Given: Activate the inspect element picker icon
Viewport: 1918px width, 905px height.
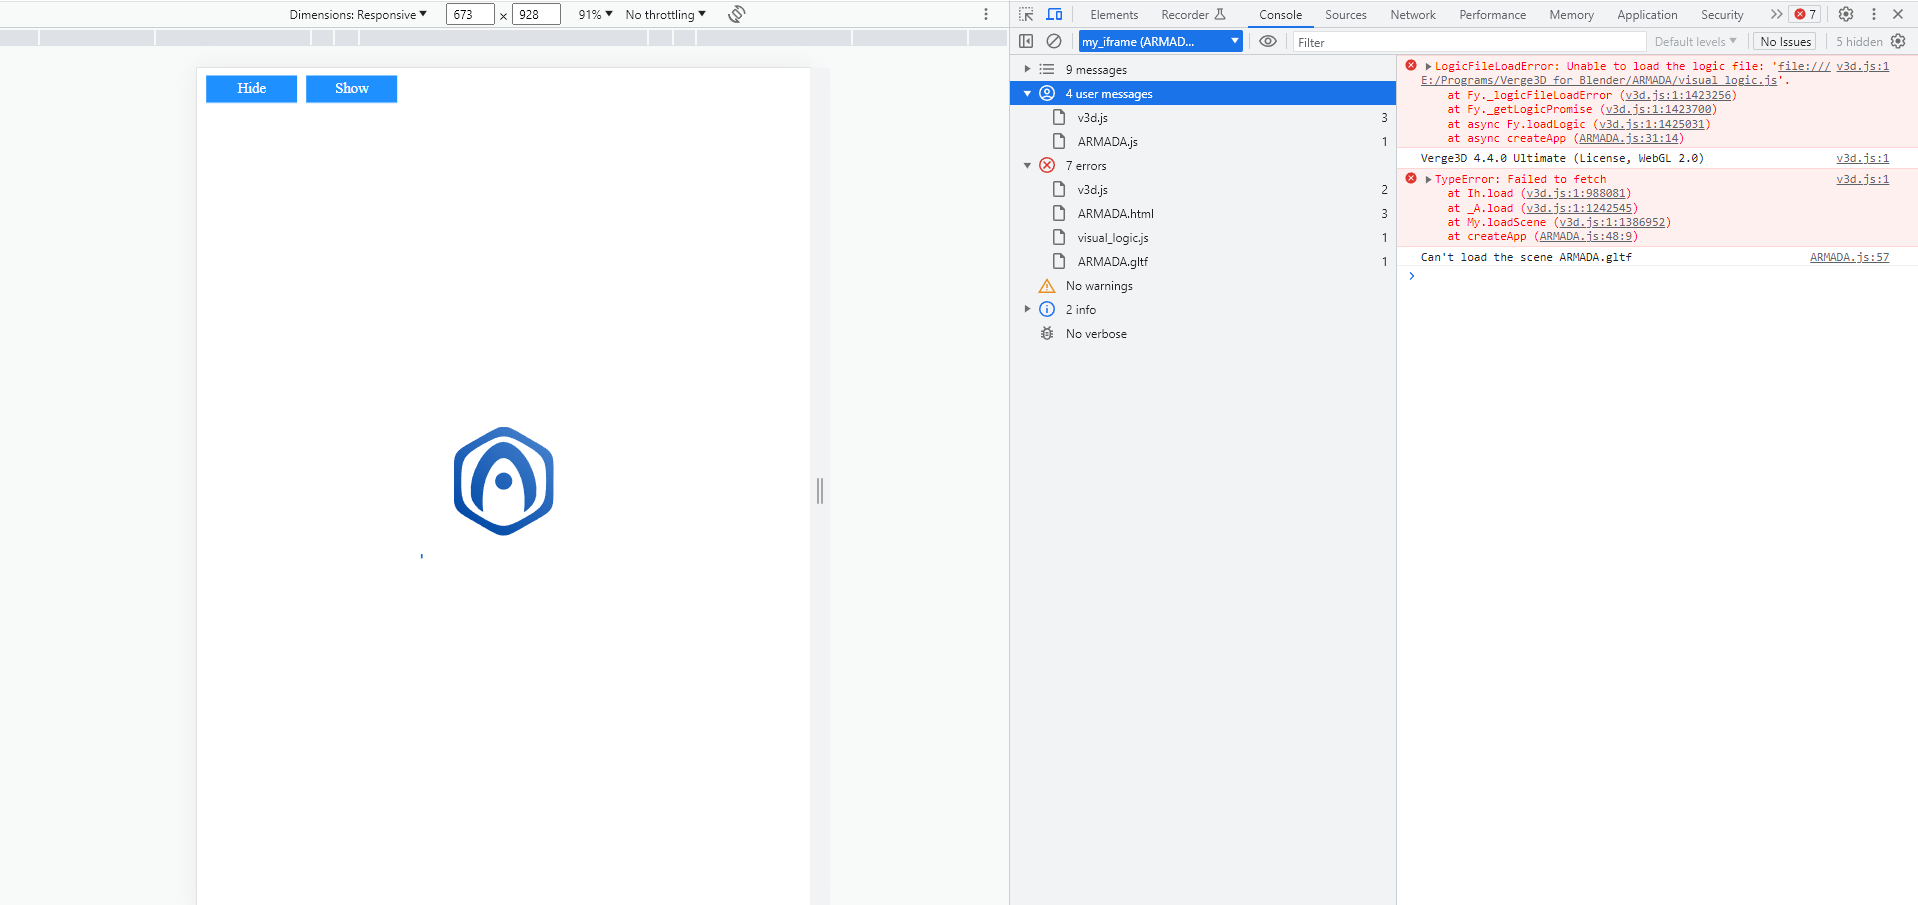Looking at the screenshot, I should click(1026, 14).
